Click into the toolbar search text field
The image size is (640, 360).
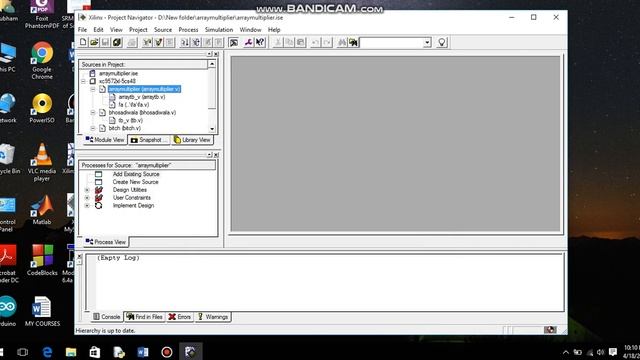point(391,42)
